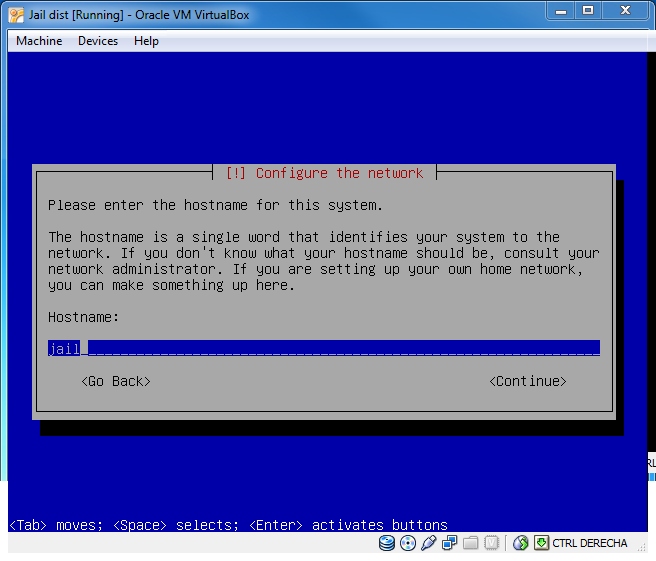Maximize the VirtualBox window
Viewport: 656px width, 561px height.
pos(588,11)
